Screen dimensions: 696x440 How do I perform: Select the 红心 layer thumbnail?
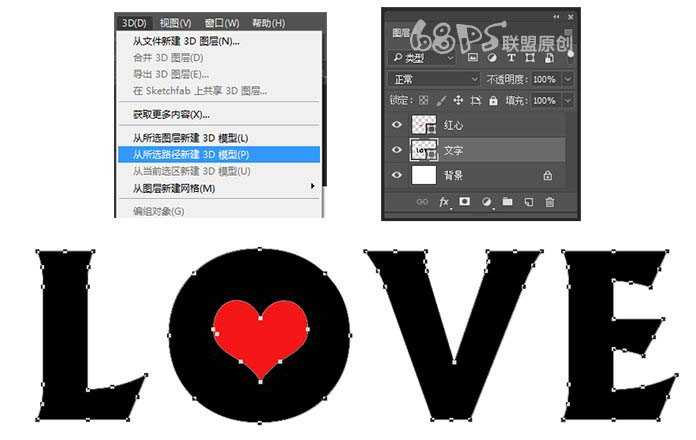pos(424,125)
